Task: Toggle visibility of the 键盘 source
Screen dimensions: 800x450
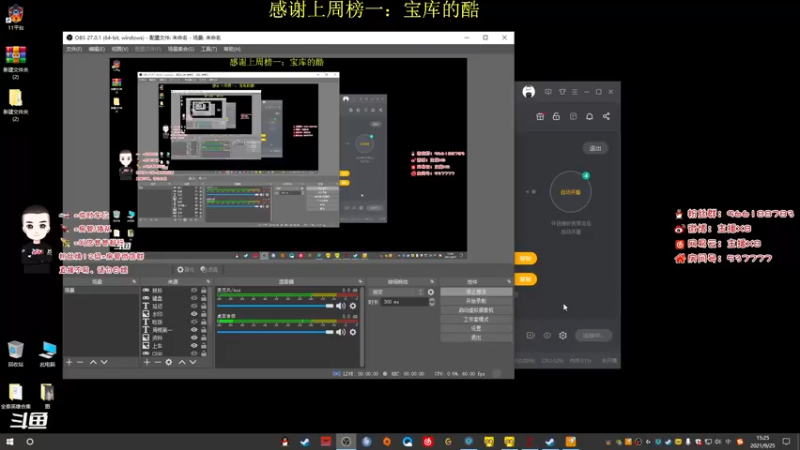Action: click(x=194, y=298)
